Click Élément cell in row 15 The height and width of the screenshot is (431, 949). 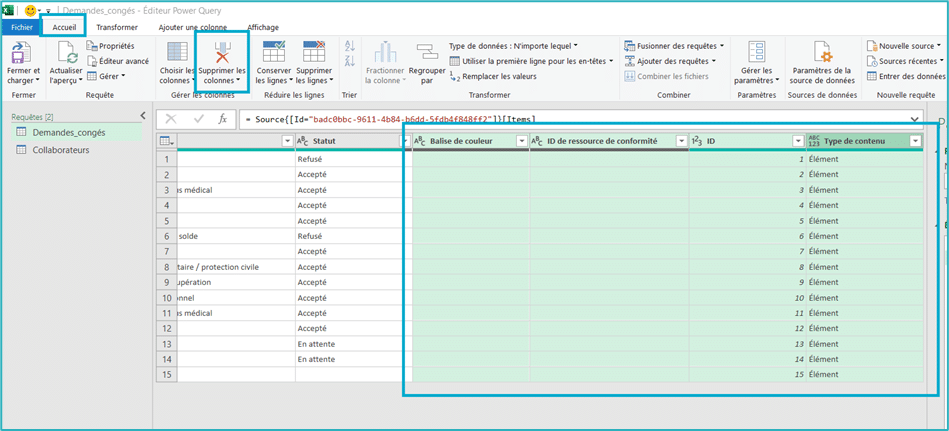tap(864, 374)
